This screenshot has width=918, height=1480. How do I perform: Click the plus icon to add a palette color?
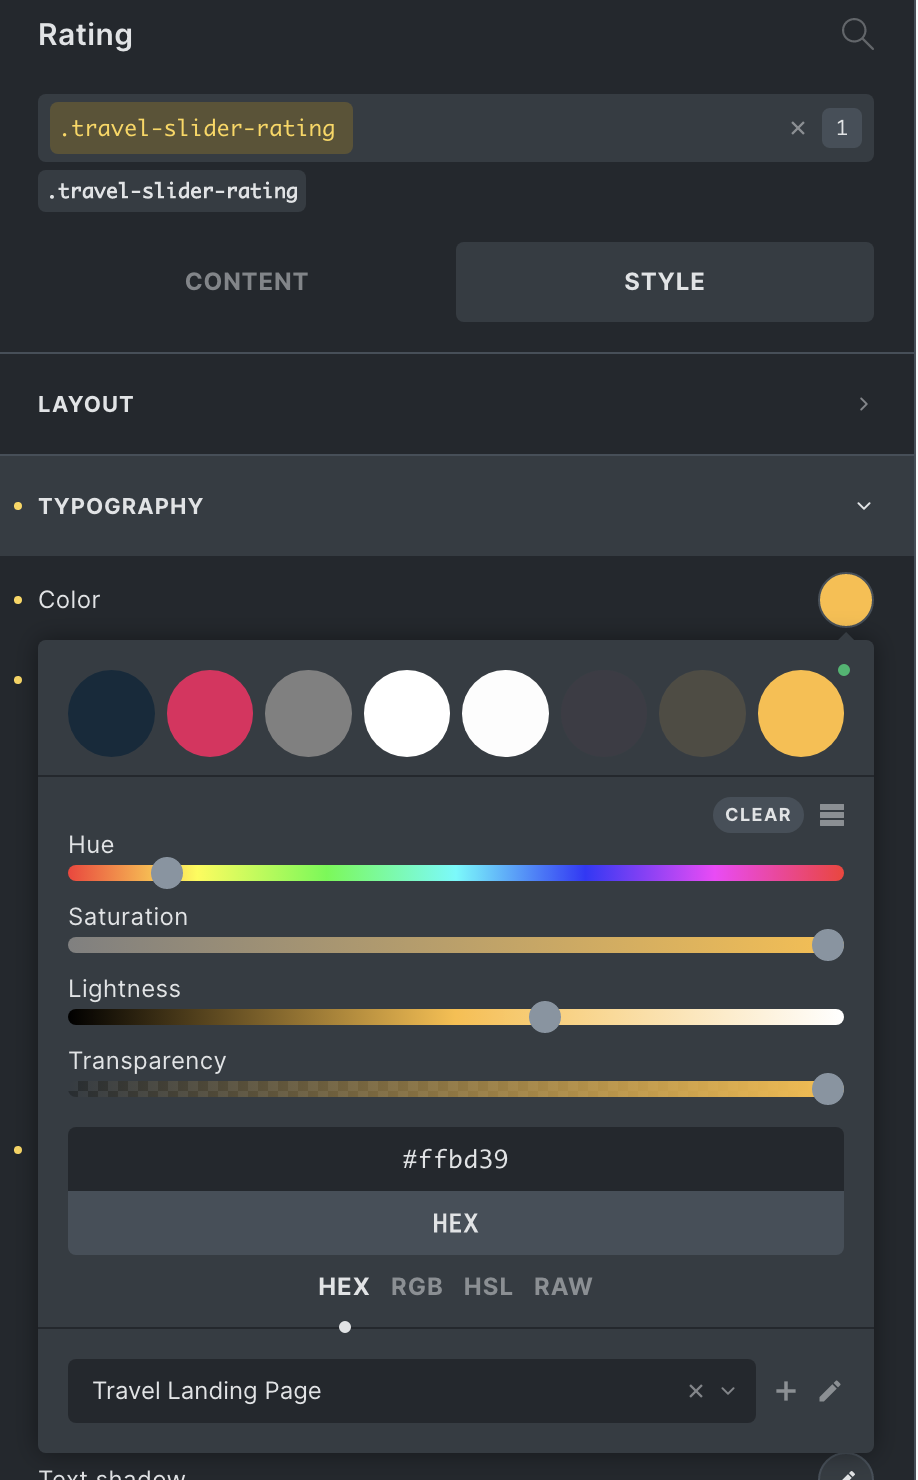[x=786, y=1391]
